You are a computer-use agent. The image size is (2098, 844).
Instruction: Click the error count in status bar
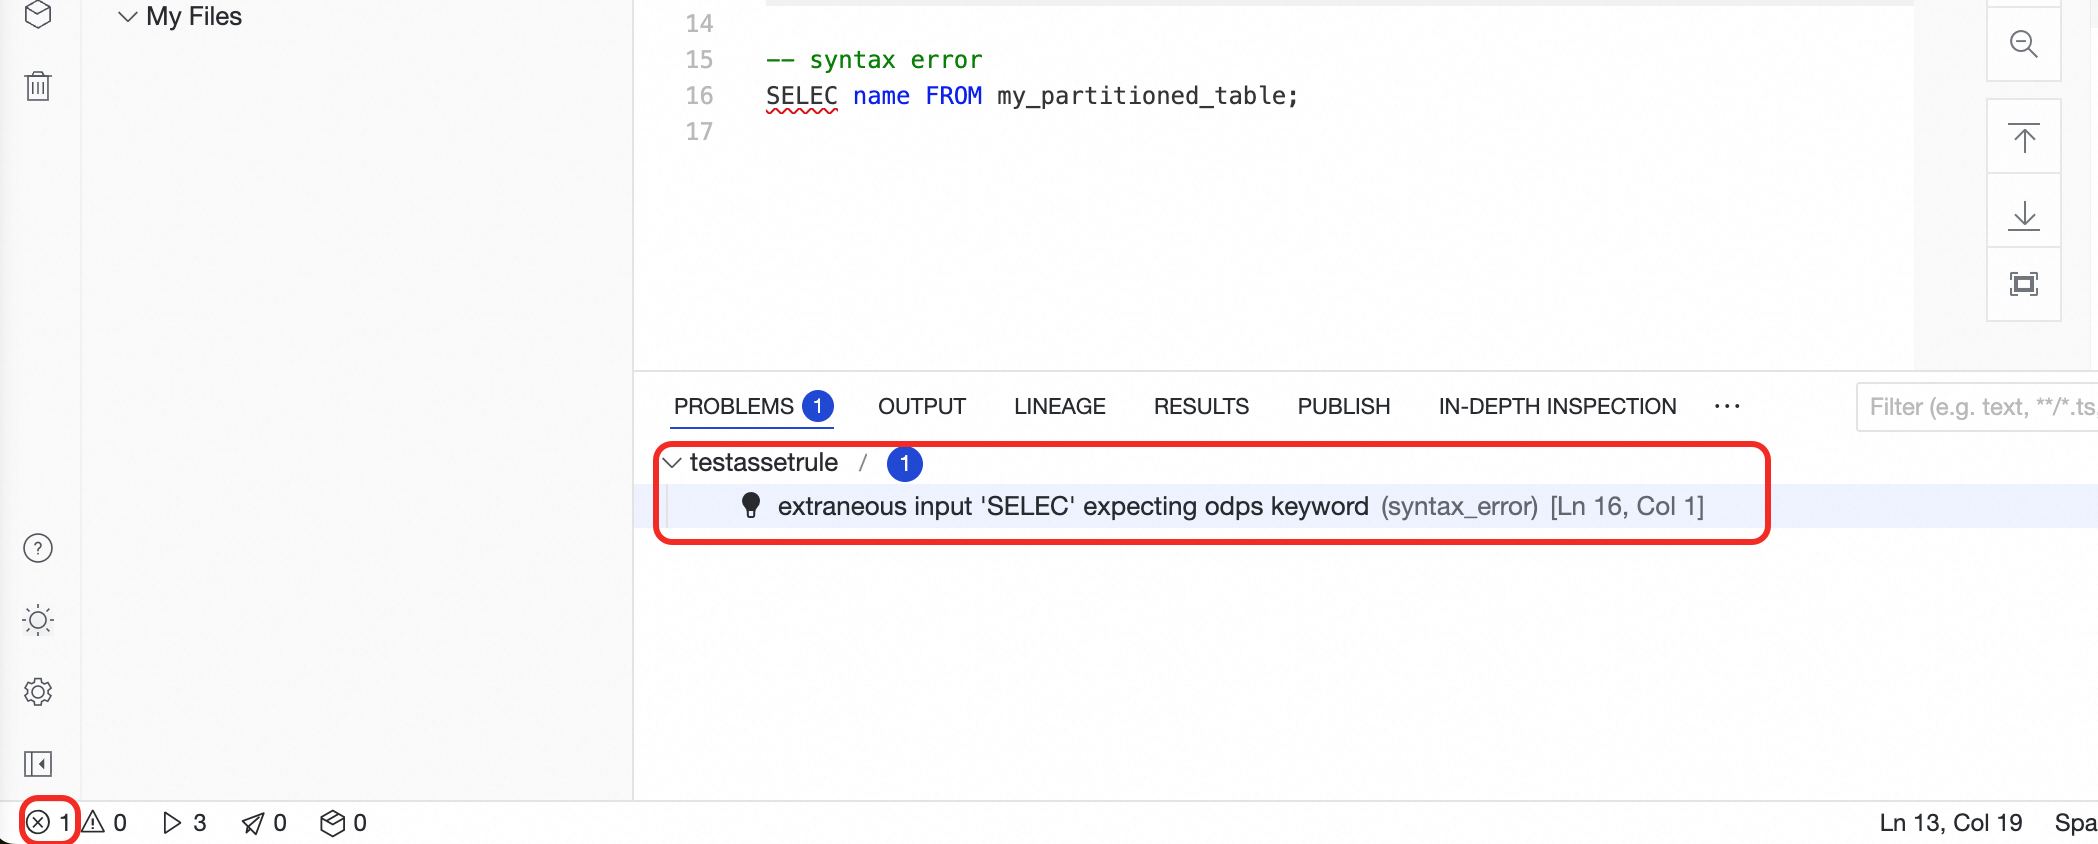point(49,822)
